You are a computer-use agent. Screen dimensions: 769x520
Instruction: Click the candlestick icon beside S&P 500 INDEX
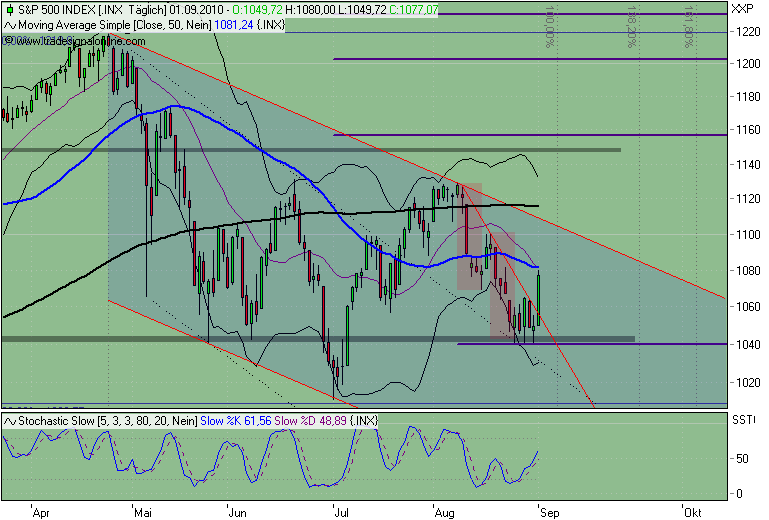9,10
